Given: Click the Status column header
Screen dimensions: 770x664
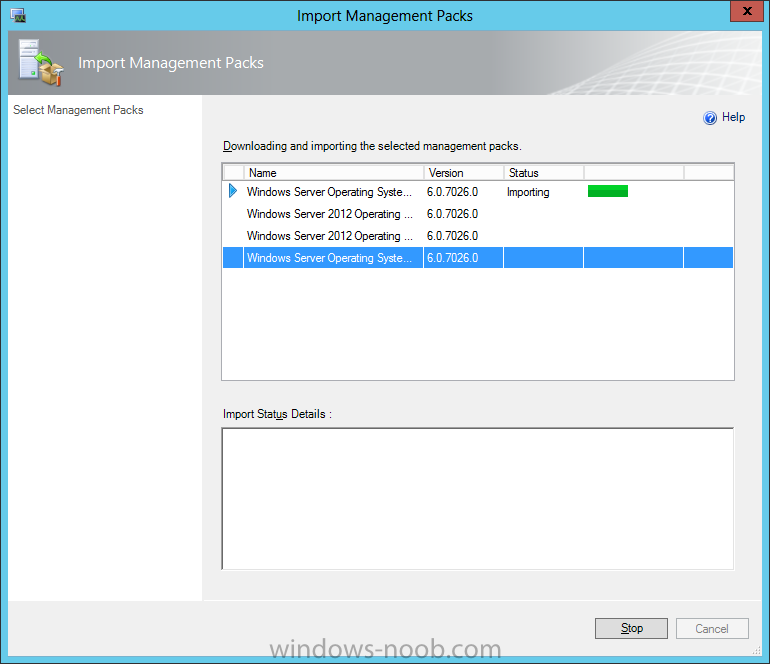Looking at the screenshot, I should 544,173.
